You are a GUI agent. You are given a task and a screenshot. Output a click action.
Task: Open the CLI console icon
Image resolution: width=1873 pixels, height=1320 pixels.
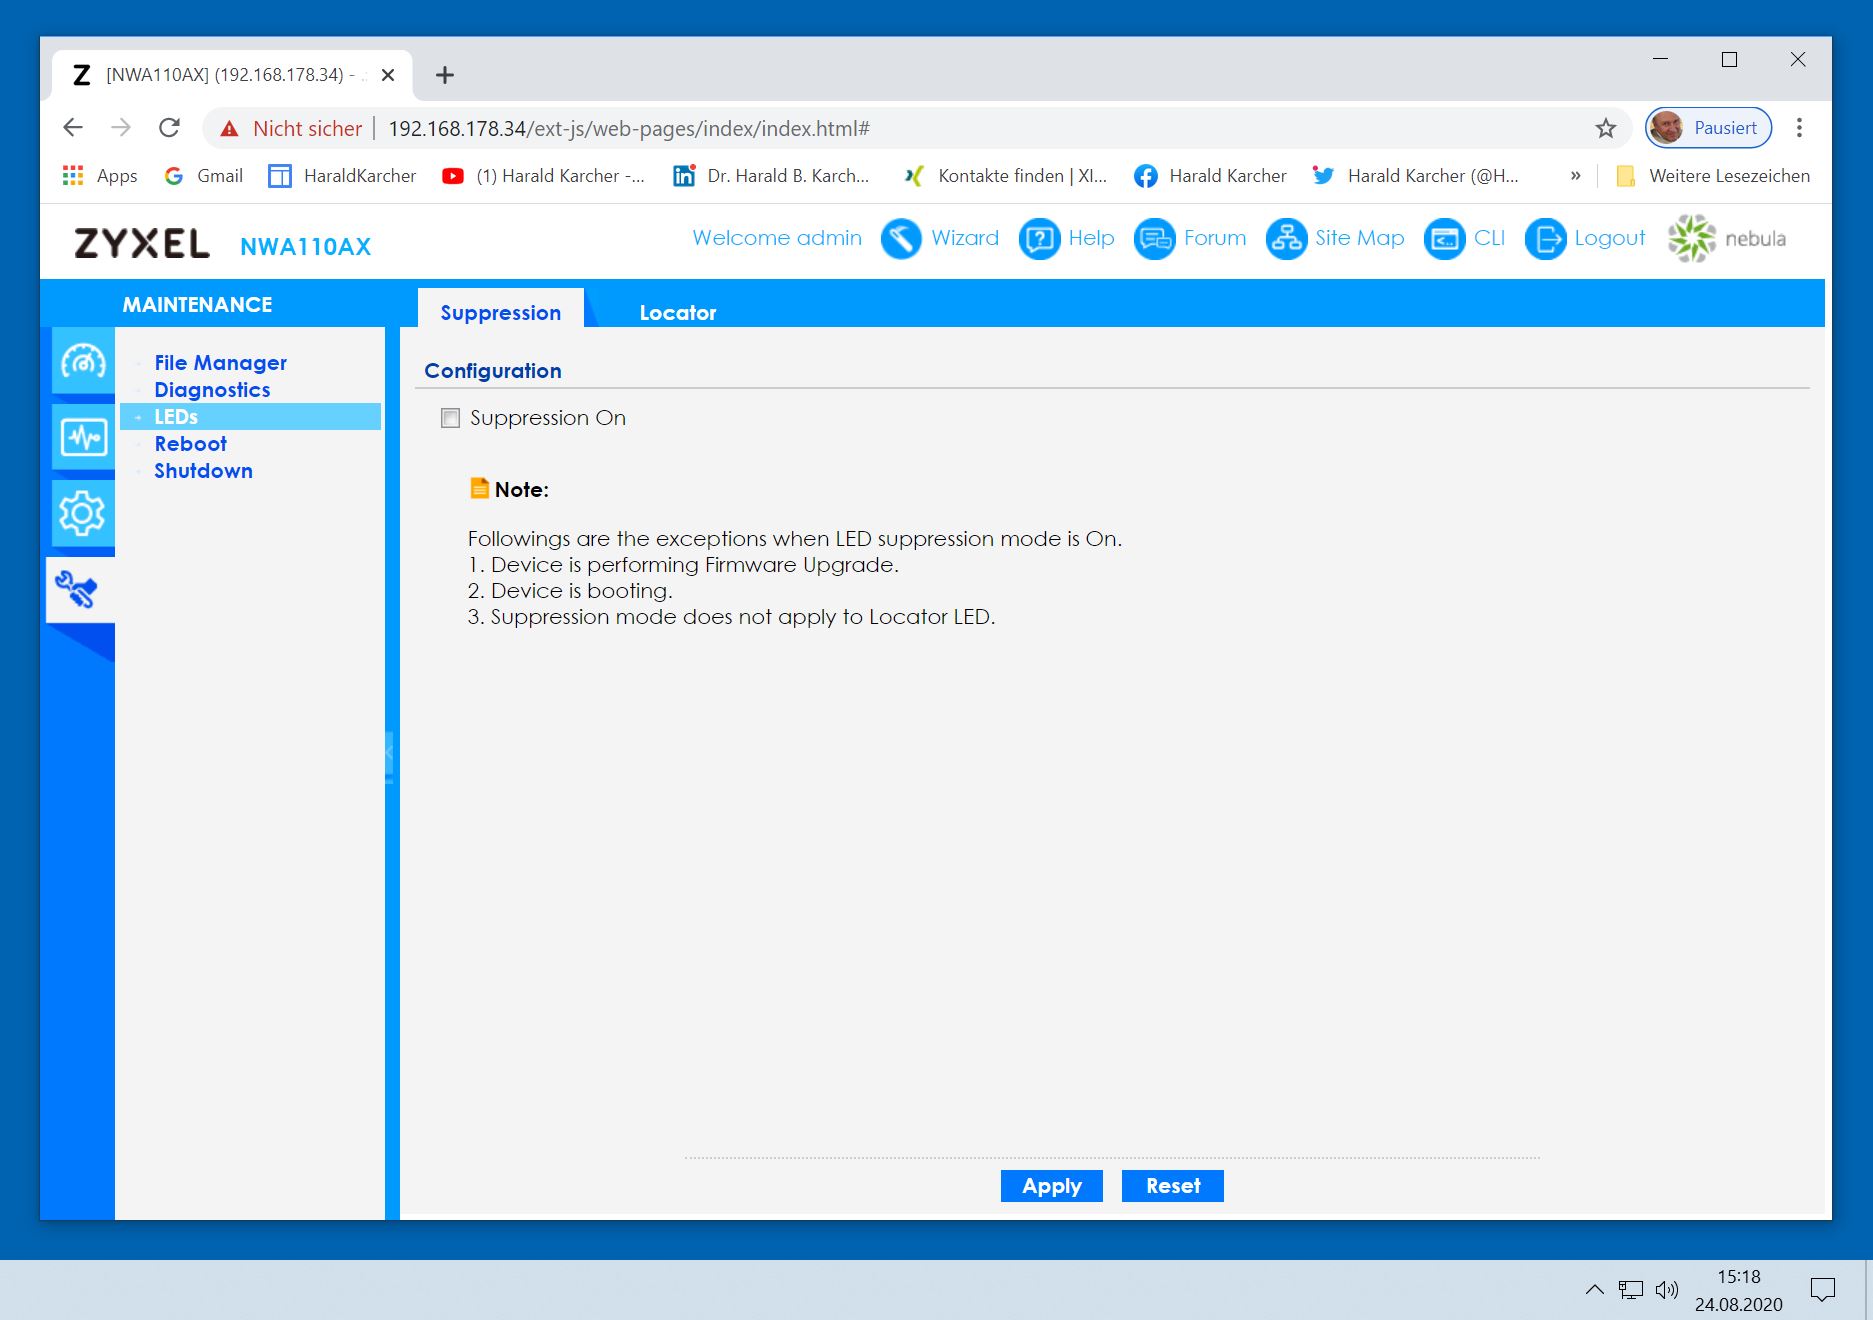click(x=1443, y=239)
